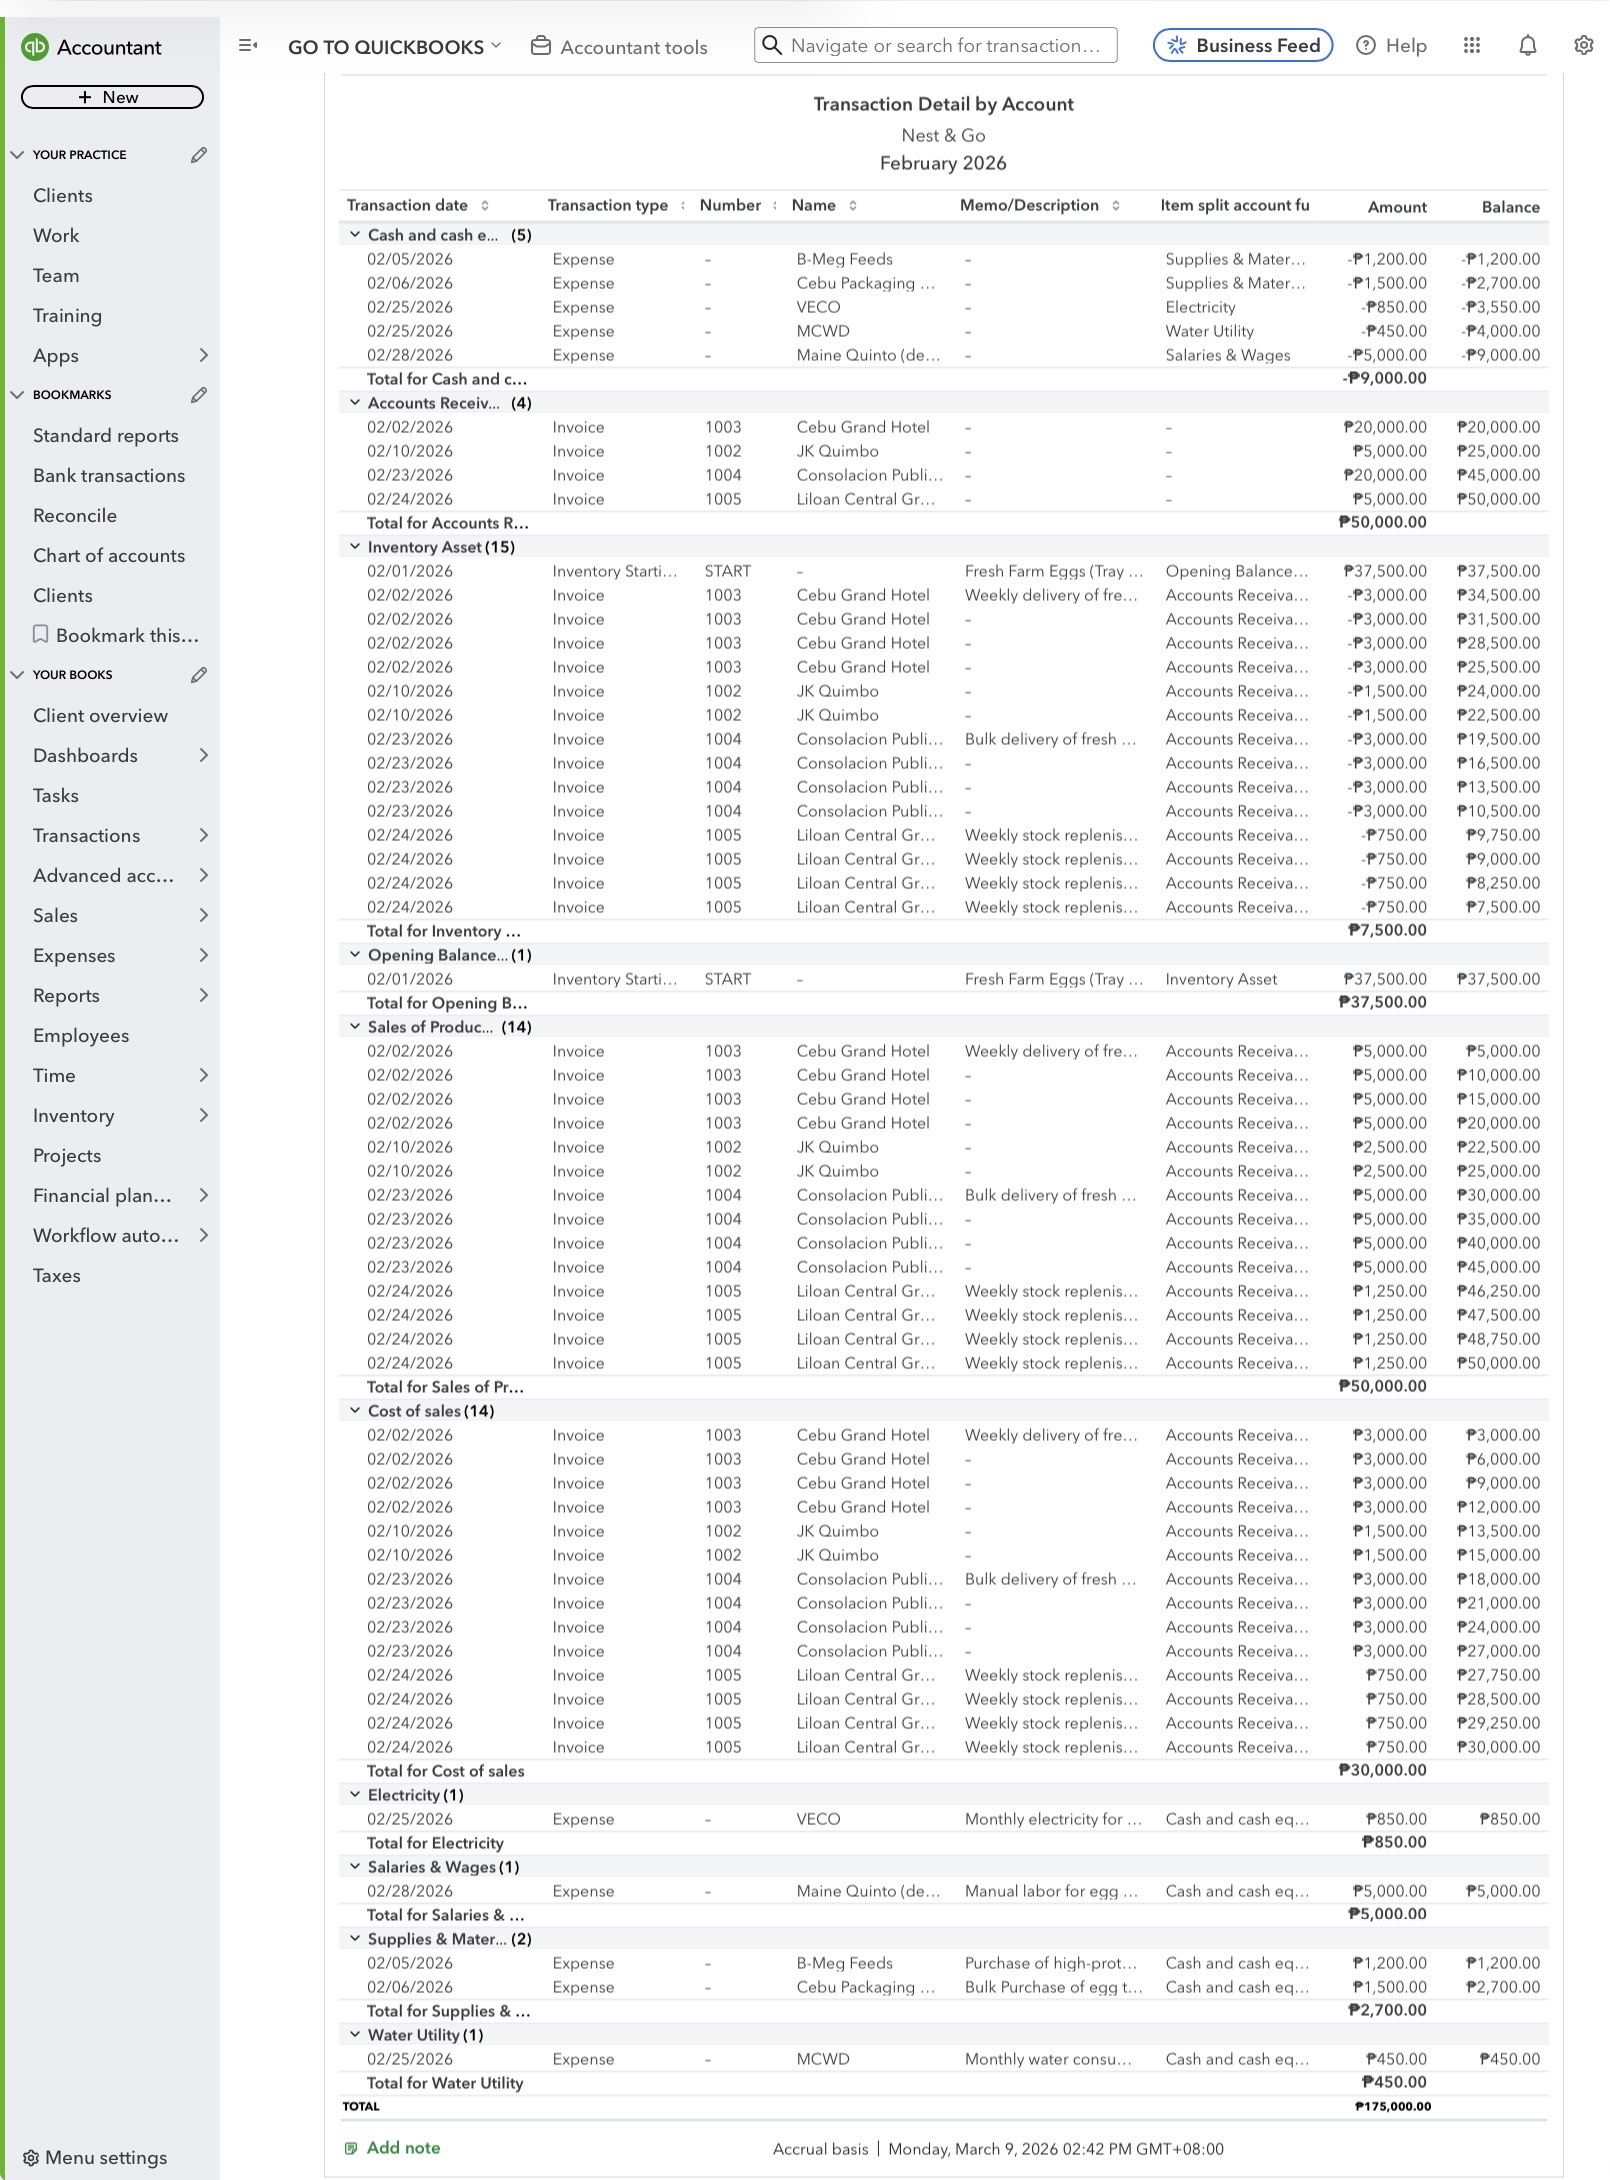Image resolution: width=1610 pixels, height=2180 pixels.
Task: Open Bank transactions bookmark
Action: pos(109,476)
